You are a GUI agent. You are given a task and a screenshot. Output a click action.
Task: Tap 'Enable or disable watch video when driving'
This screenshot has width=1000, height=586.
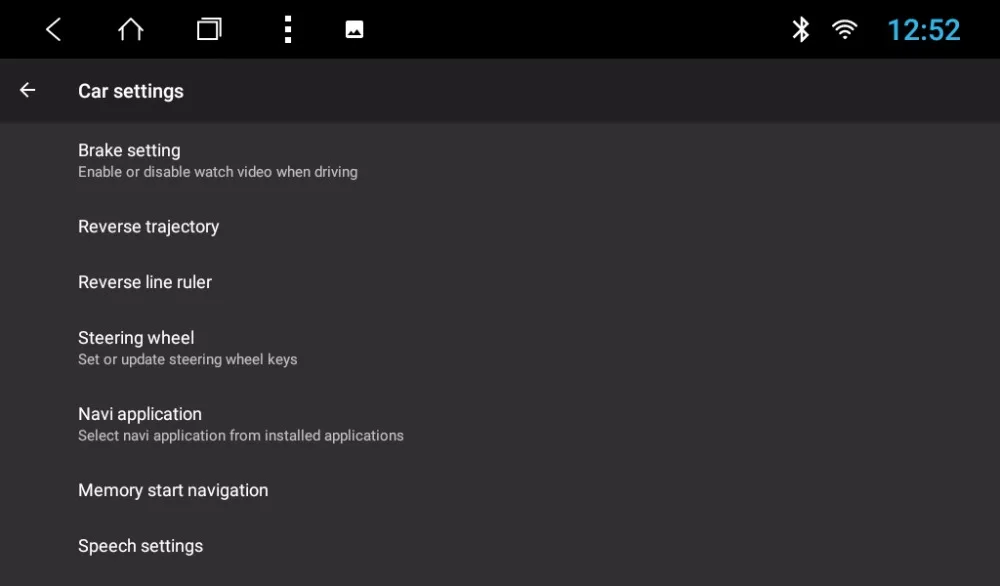(217, 172)
